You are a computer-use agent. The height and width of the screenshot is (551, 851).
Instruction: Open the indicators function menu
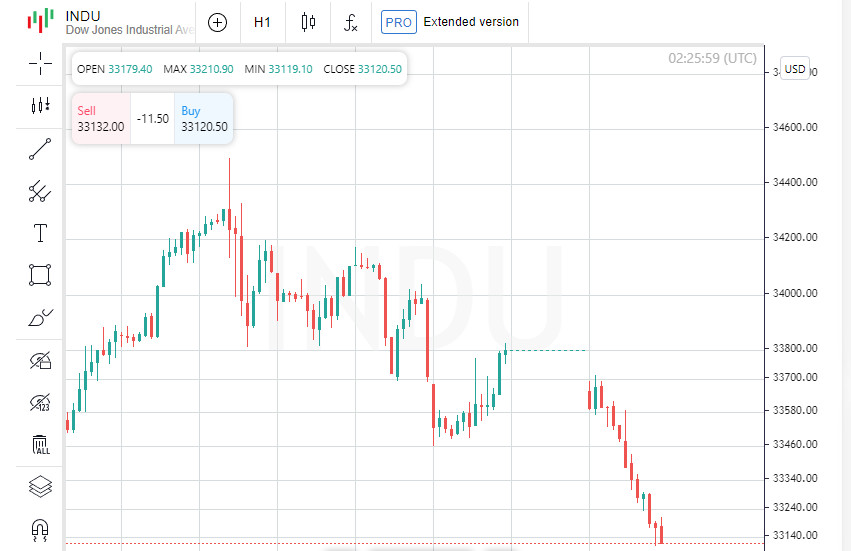[350, 22]
